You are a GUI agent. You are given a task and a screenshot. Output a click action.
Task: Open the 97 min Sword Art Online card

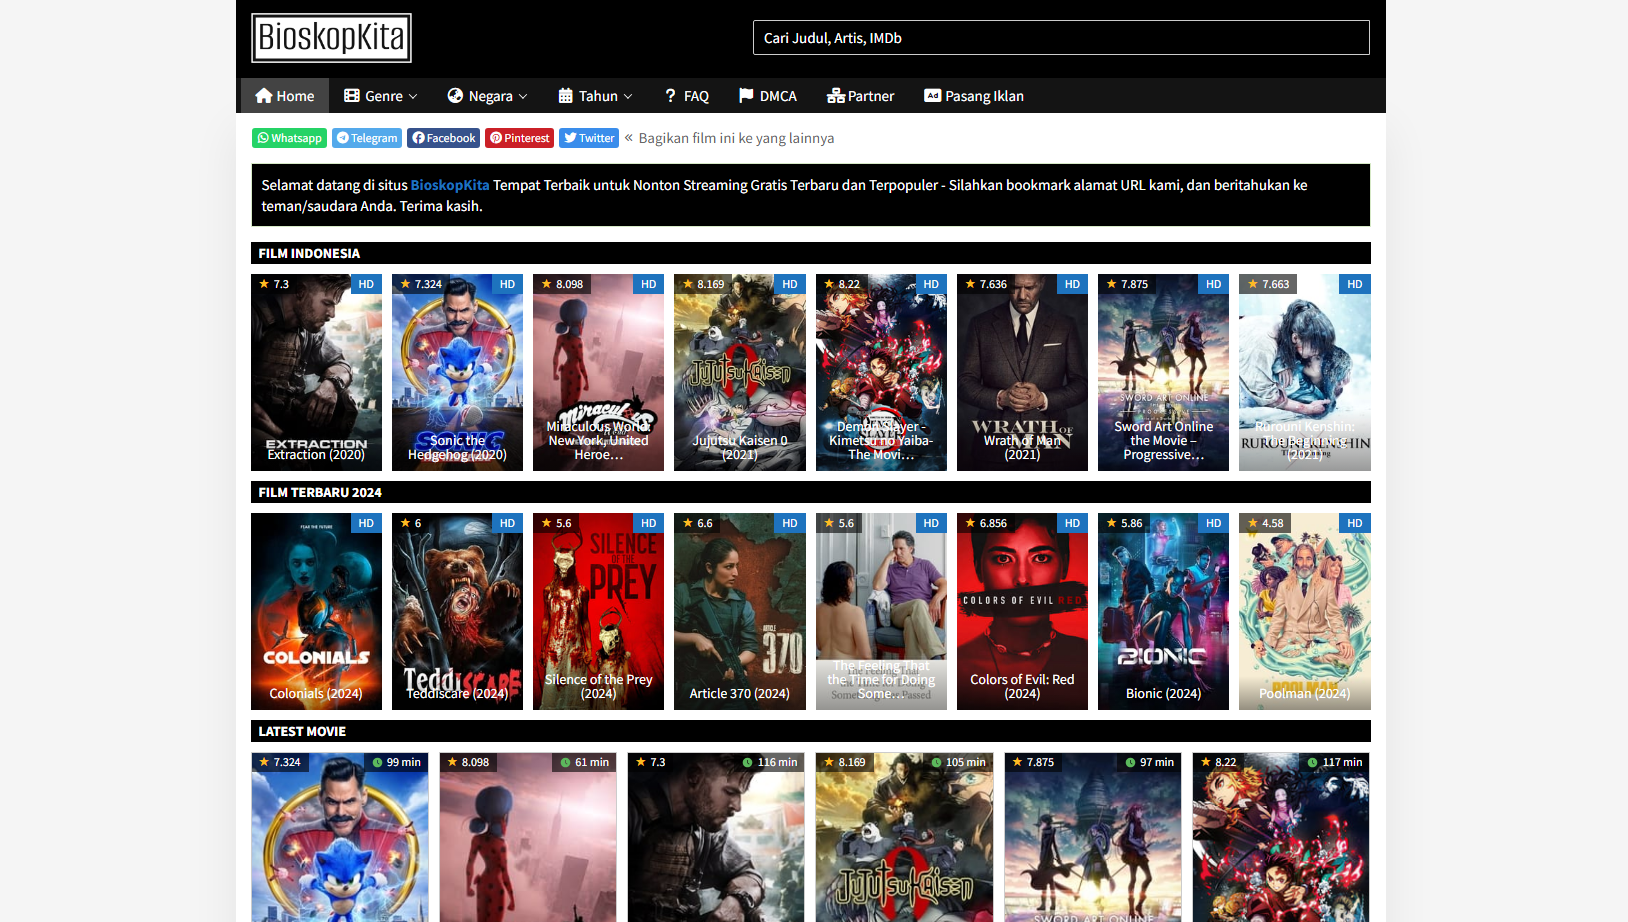click(1093, 837)
